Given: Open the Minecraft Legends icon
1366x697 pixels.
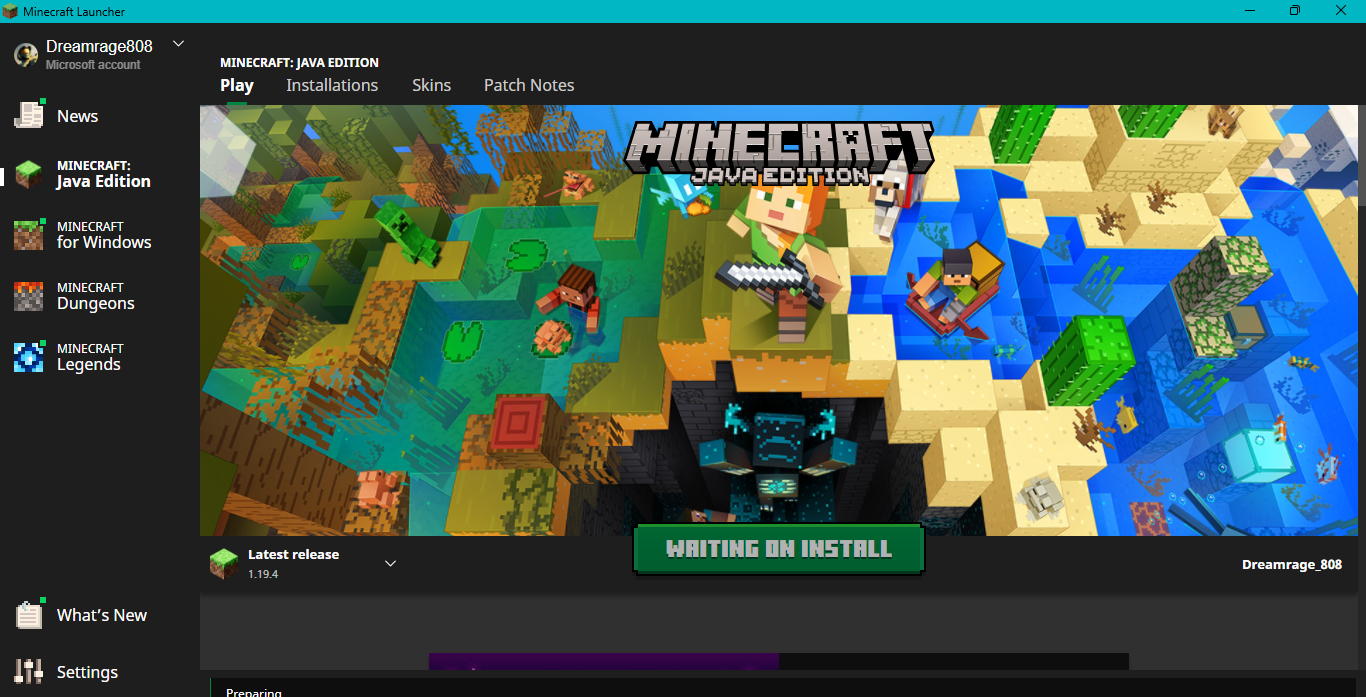Looking at the screenshot, I should tap(29, 357).
